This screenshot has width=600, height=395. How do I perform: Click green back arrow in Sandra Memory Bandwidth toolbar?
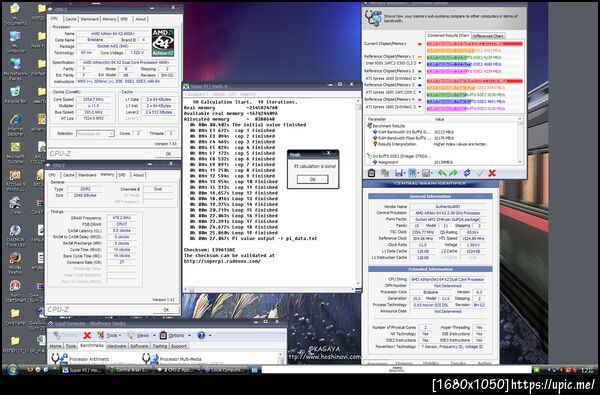[x=442, y=173]
